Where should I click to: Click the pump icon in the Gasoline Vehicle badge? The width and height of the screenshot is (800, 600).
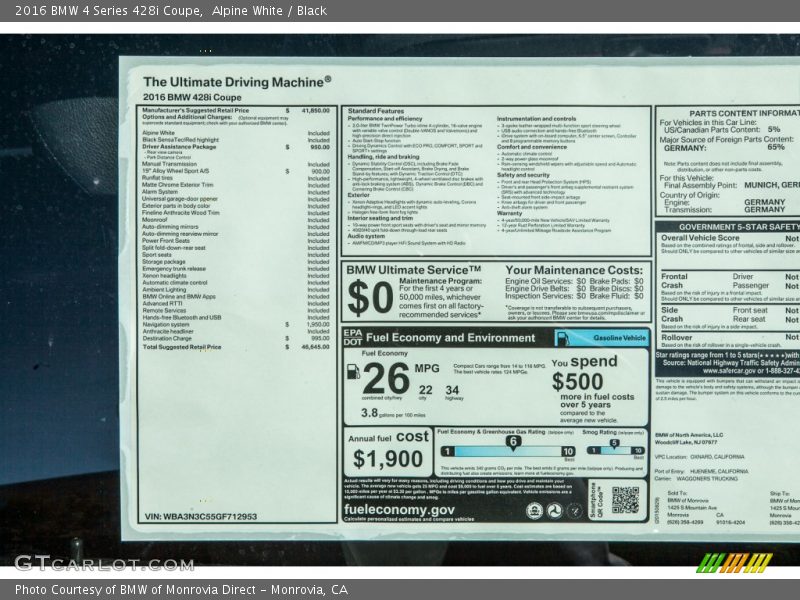[562, 338]
